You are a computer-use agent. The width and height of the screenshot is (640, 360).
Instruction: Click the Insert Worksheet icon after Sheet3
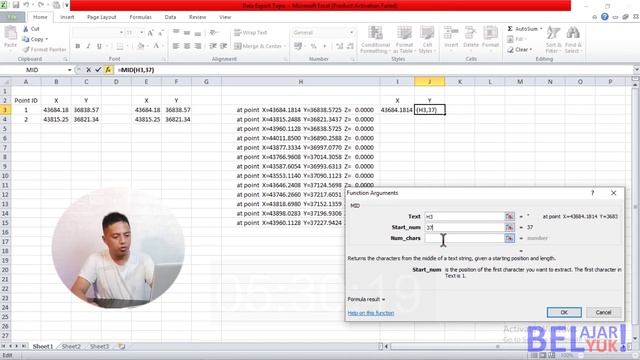click(x=122, y=346)
